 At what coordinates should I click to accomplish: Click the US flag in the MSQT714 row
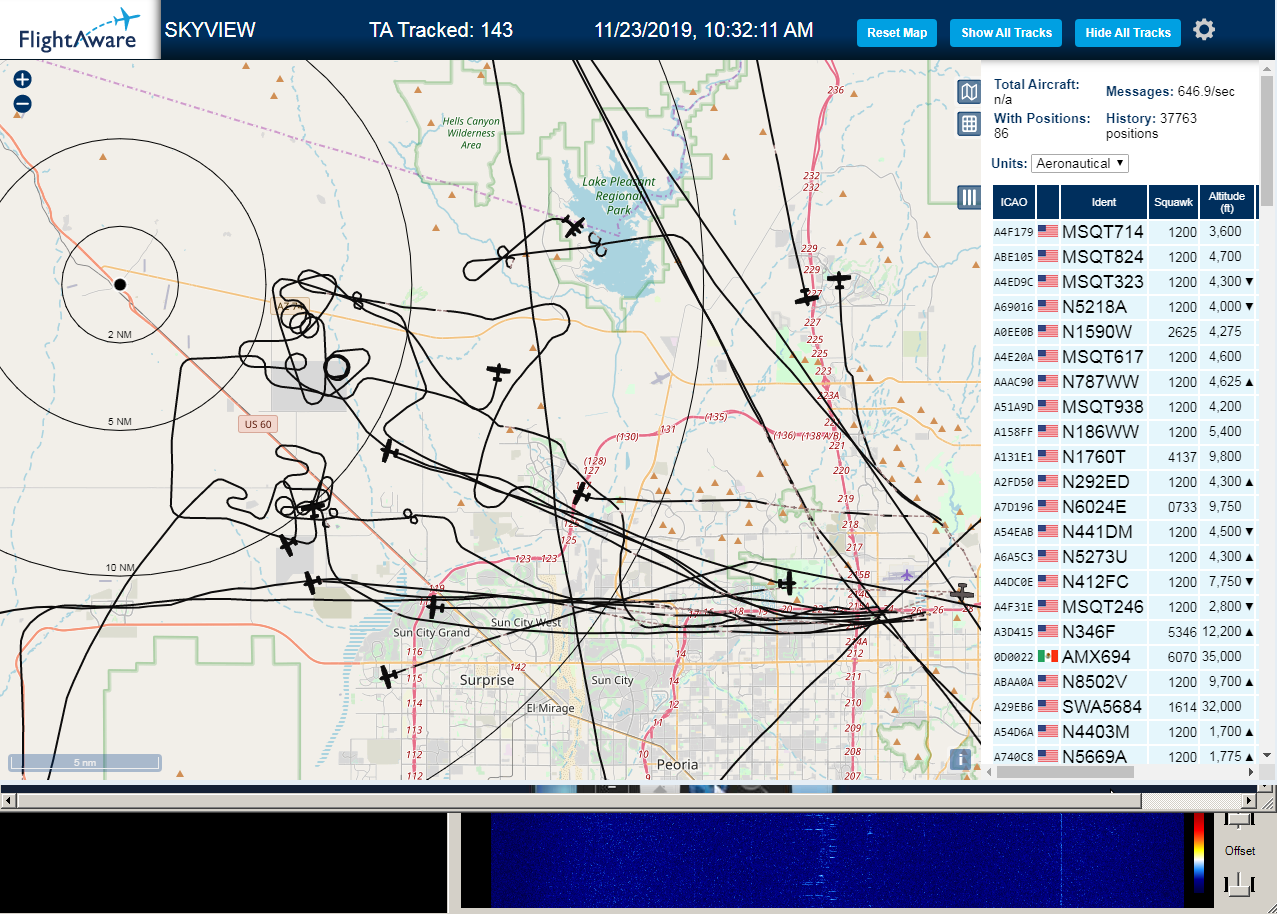tap(1048, 232)
